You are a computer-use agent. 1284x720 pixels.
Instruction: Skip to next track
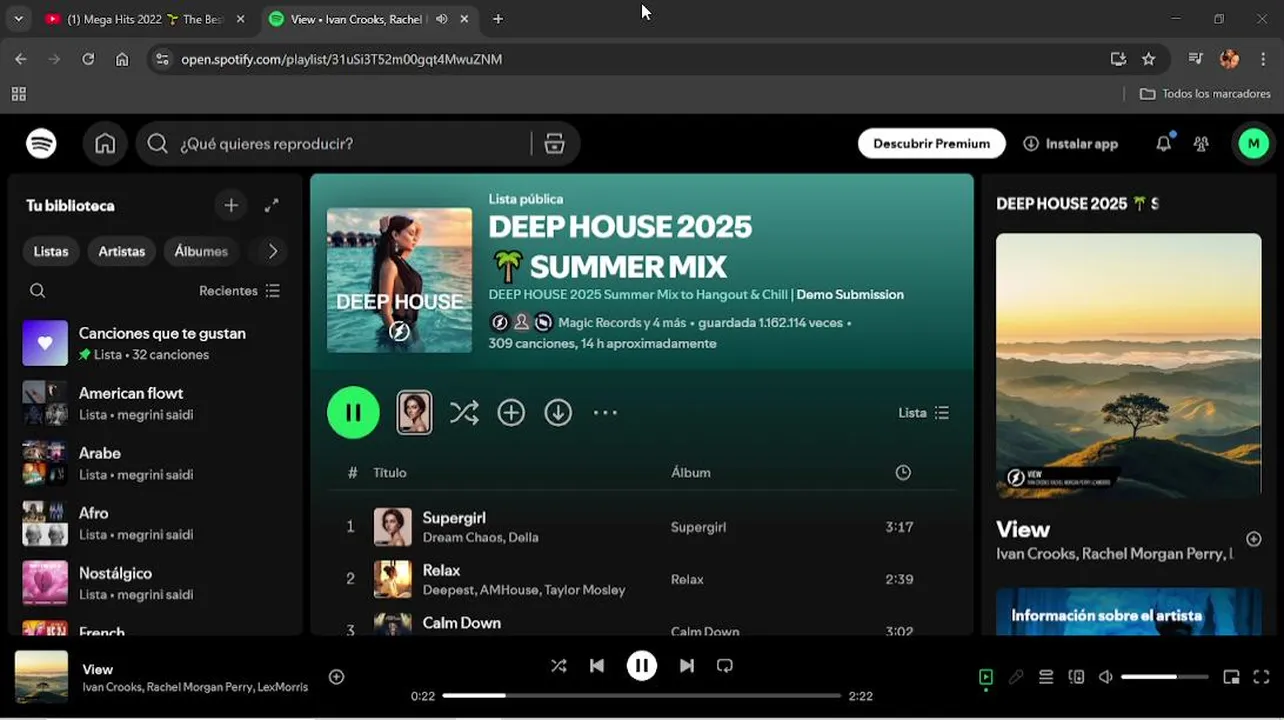point(687,666)
